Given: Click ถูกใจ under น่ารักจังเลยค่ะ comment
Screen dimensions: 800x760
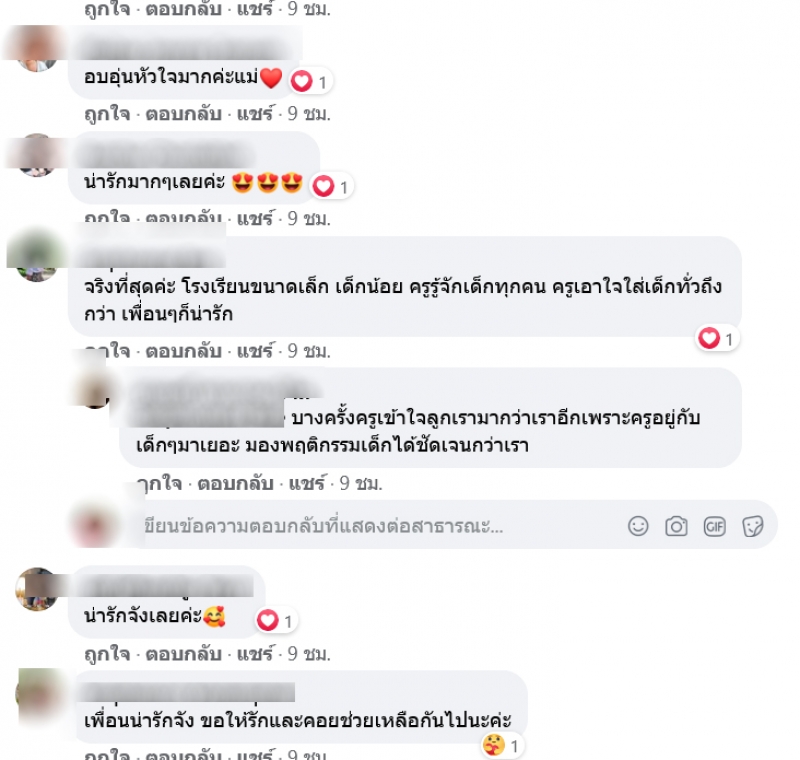Looking at the screenshot, I should tap(107, 654).
